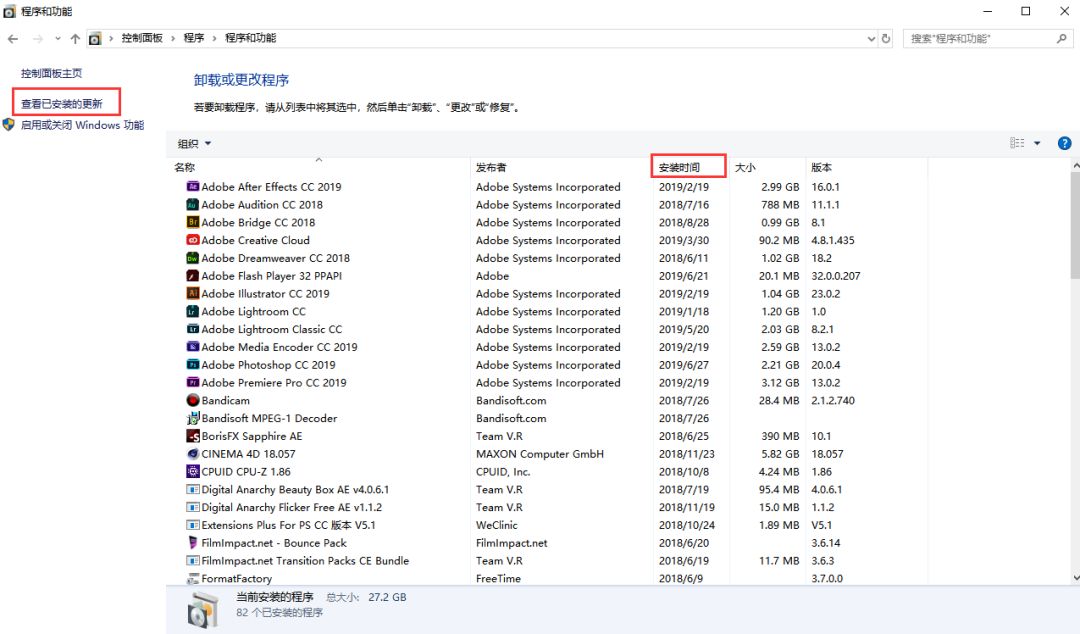Click the CINEMA 4D 18.057 icon
Viewport: 1080px width, 634px height.
tap(193, 454)
